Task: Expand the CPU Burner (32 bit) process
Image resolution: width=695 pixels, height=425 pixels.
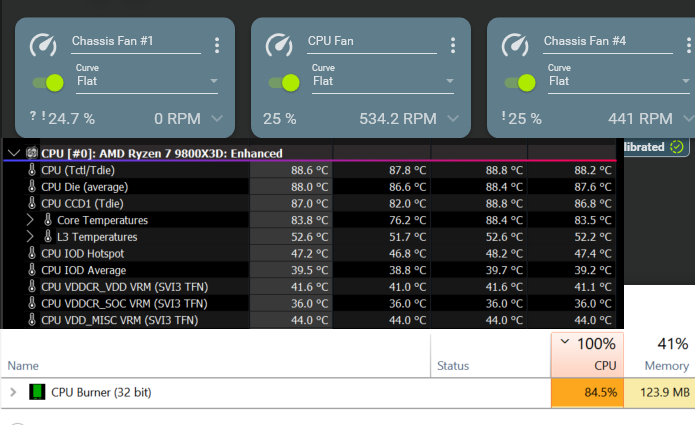Action: click(x=13, y=392)
